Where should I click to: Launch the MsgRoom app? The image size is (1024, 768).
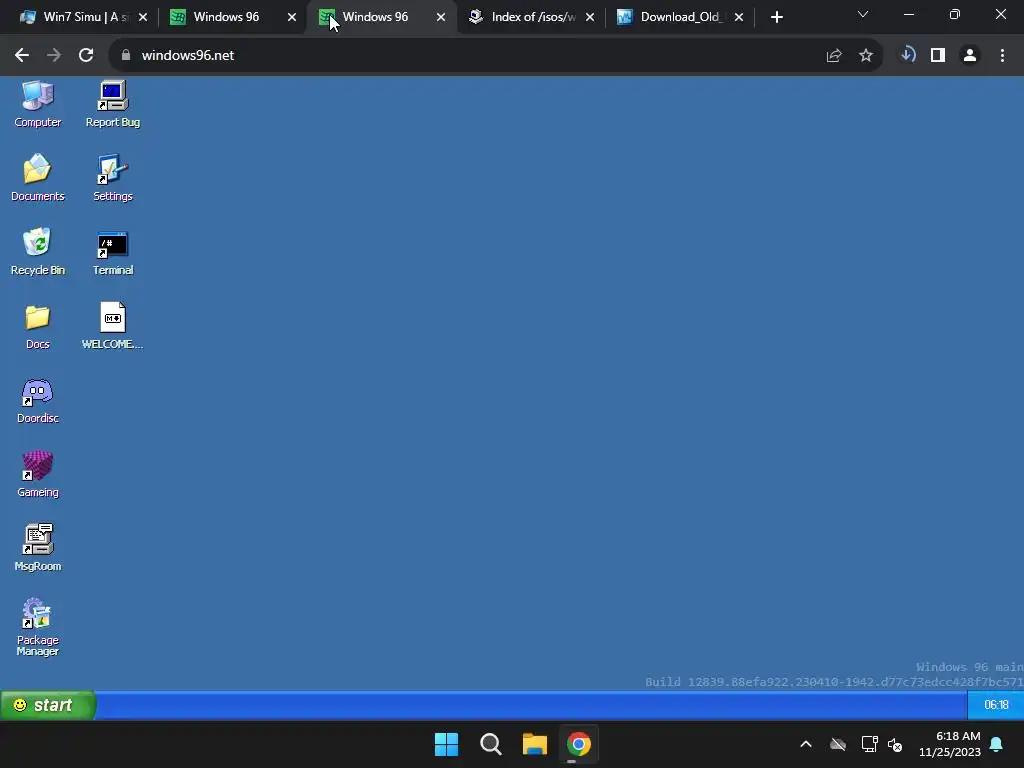37,548
